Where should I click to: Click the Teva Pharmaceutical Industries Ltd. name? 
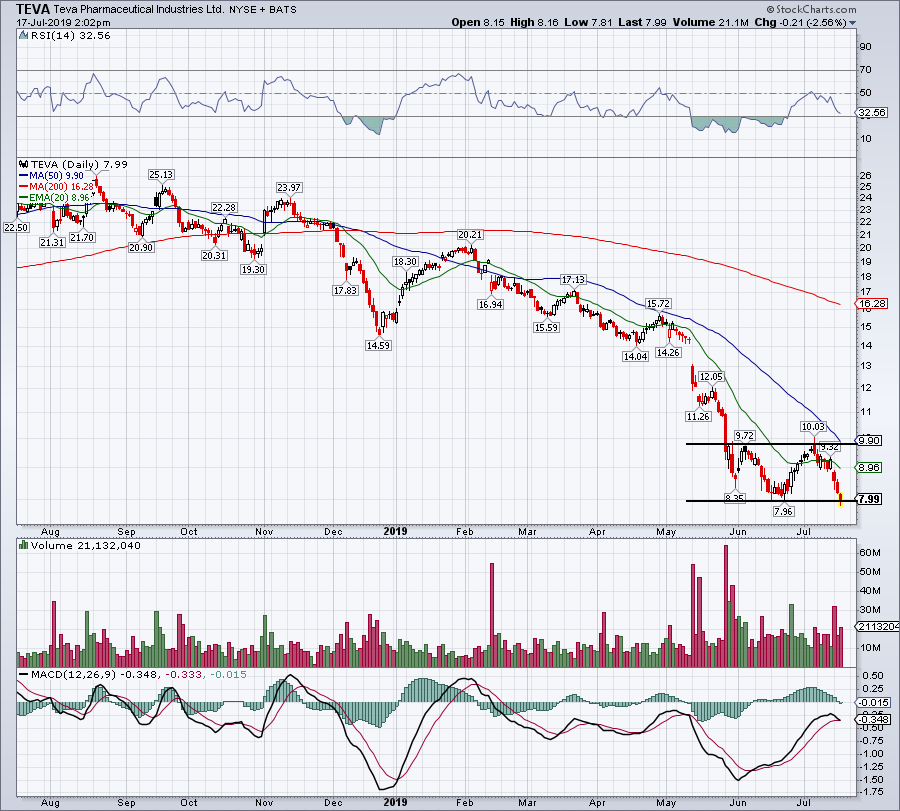139,9
